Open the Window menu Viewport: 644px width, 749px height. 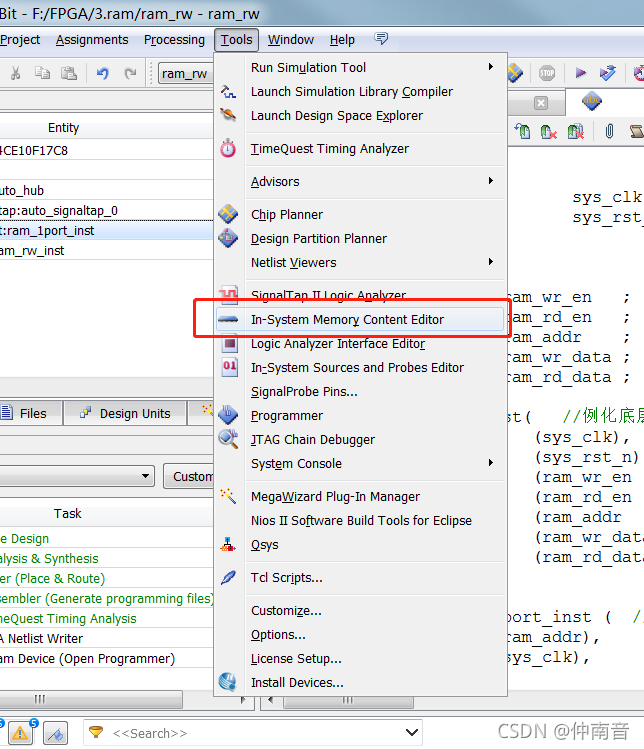[x=290, y=40]
